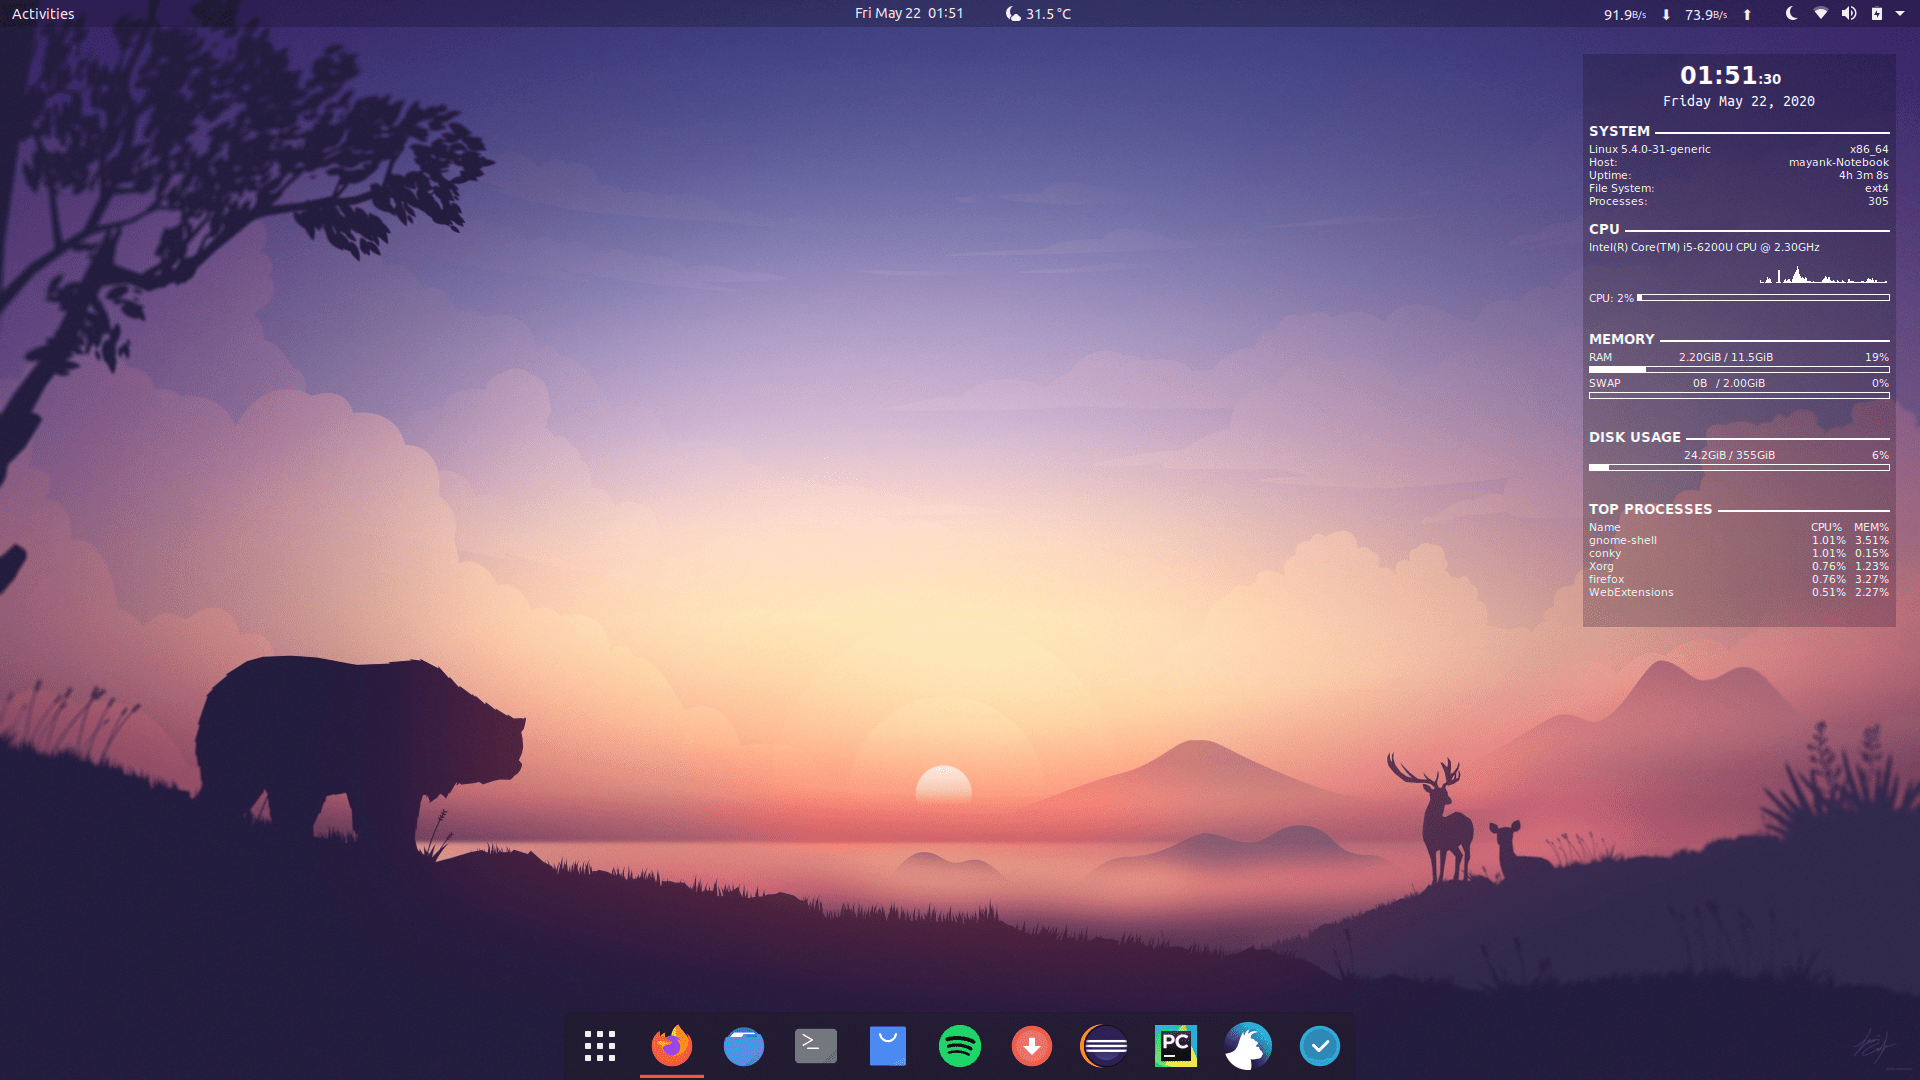This screenshot has height=1080, width=1920.
Task: Click the processes count 305
Action: pyautogui.click(x=1878, y=202)
